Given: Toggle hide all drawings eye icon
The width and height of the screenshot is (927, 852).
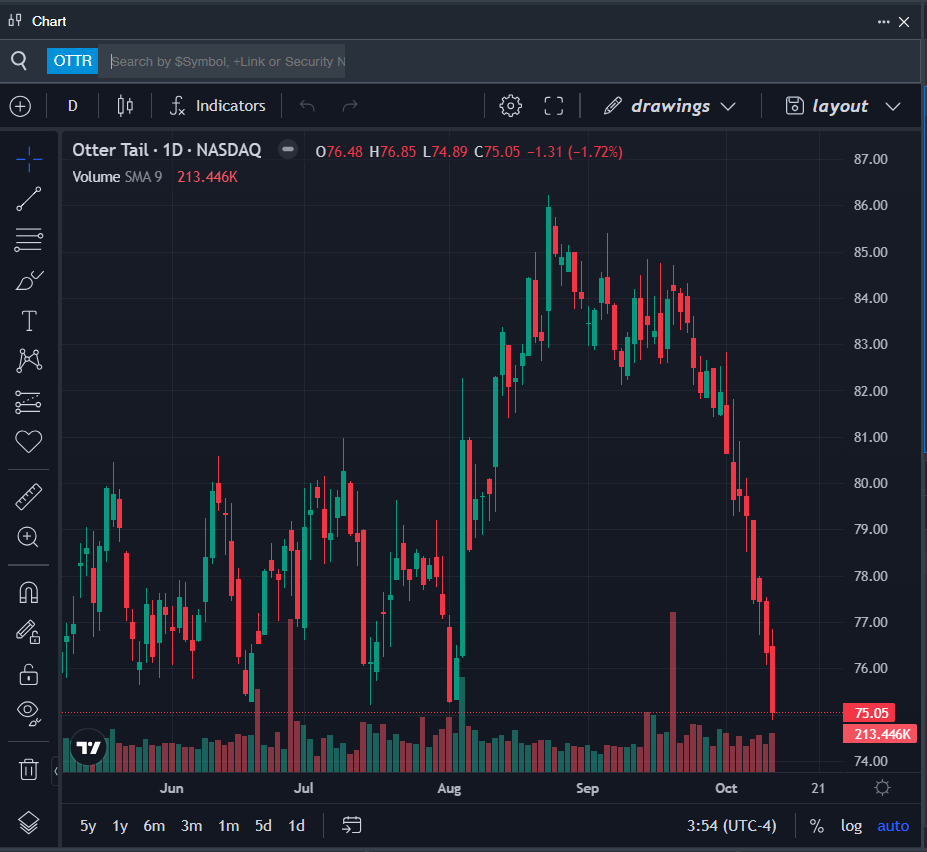Looking at the screenshot, I should point(29,713).
